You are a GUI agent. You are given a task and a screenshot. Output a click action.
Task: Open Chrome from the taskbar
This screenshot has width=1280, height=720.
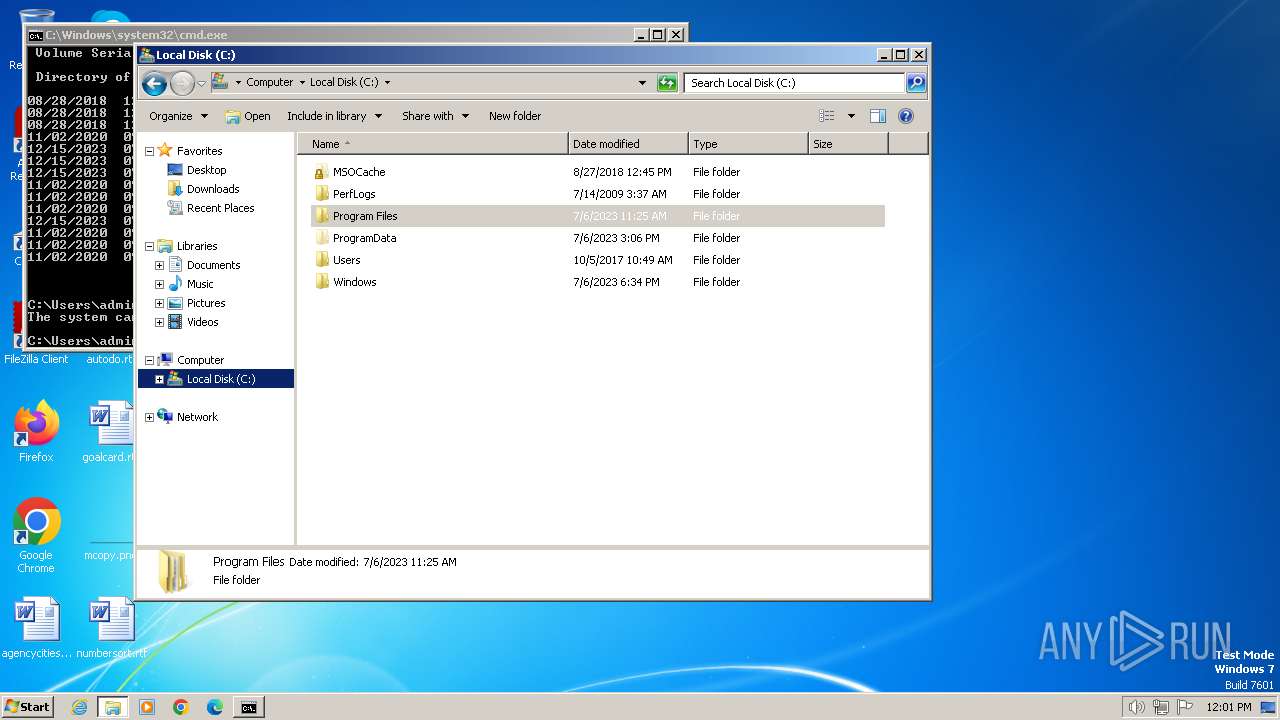click(181, 707)
